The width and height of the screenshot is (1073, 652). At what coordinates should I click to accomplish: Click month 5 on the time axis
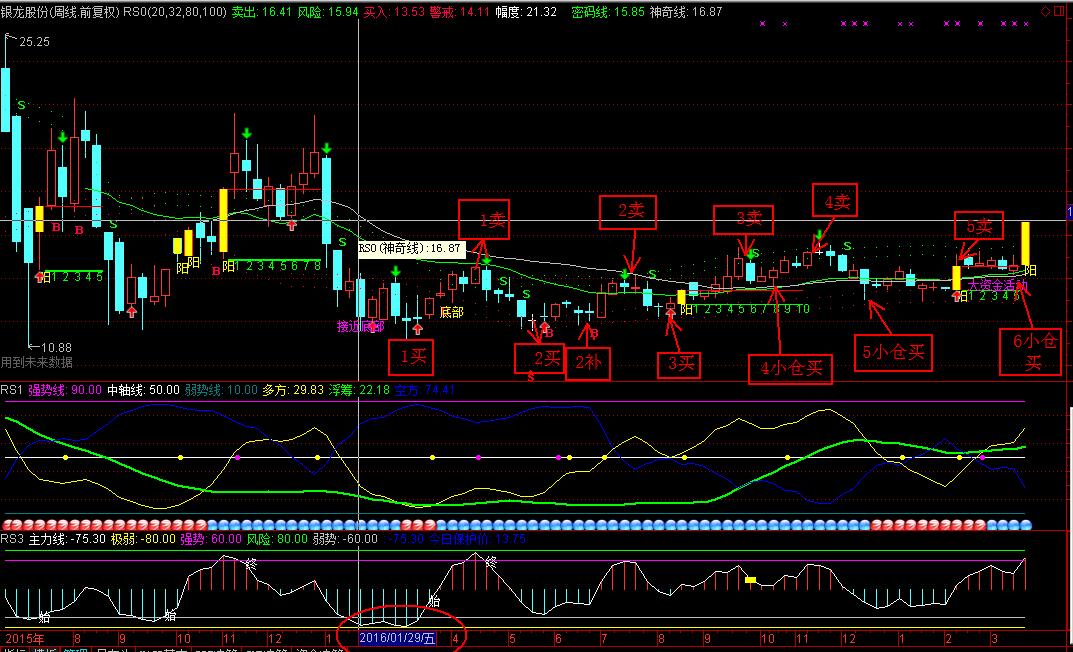point(512,639)
